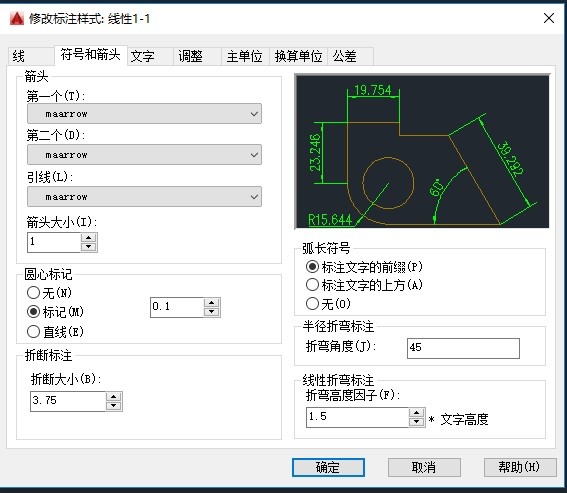The width and height of the screenshot is (567, 493).
Task: Open 第二个(D) arrowhead dropdown
Action: [x=144, y=155]
